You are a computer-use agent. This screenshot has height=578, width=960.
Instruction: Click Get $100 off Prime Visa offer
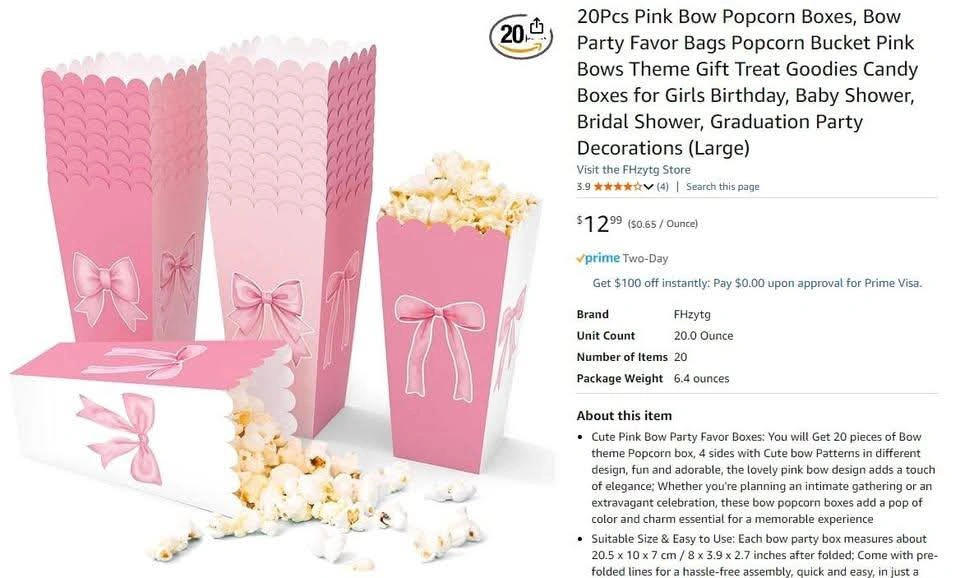[757, 283]
